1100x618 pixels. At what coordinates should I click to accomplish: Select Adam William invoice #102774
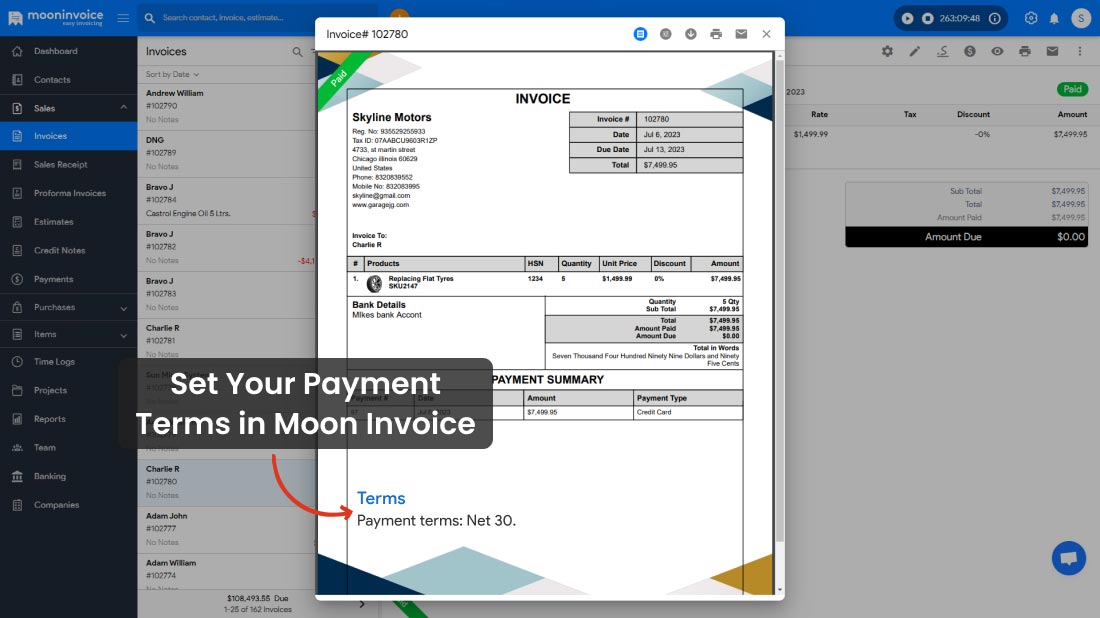click(227, 572)
